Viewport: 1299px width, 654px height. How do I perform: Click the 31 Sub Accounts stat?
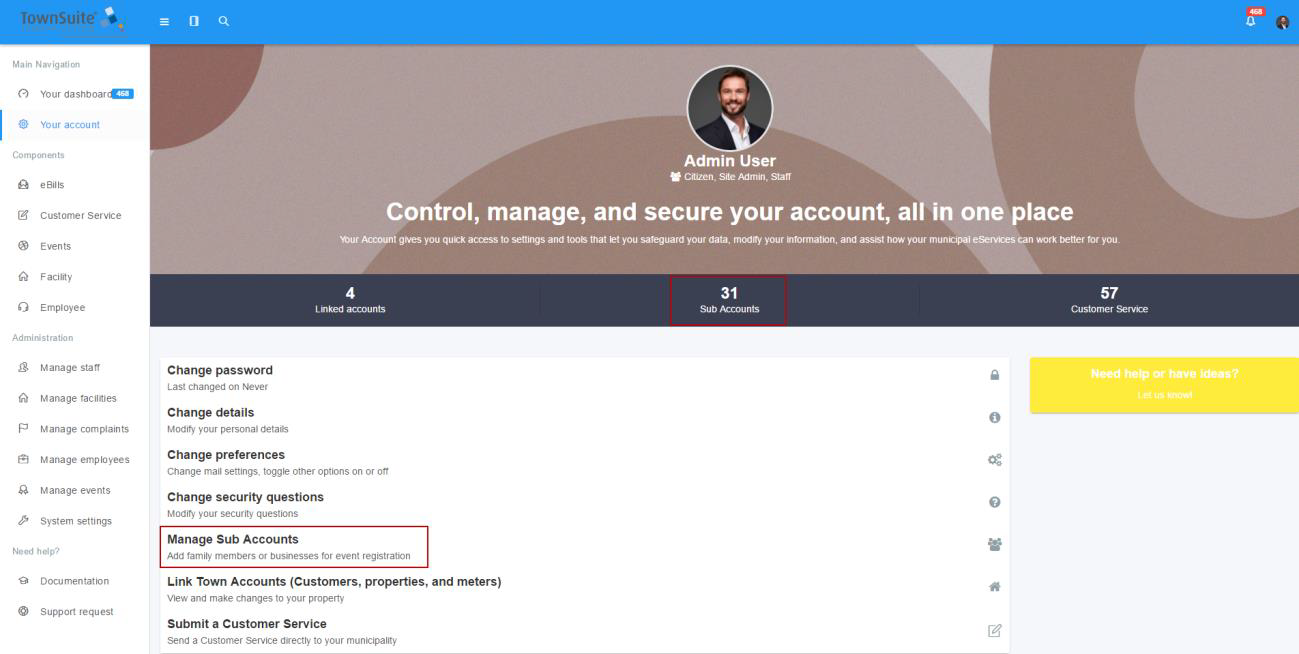tap(729, 300)
